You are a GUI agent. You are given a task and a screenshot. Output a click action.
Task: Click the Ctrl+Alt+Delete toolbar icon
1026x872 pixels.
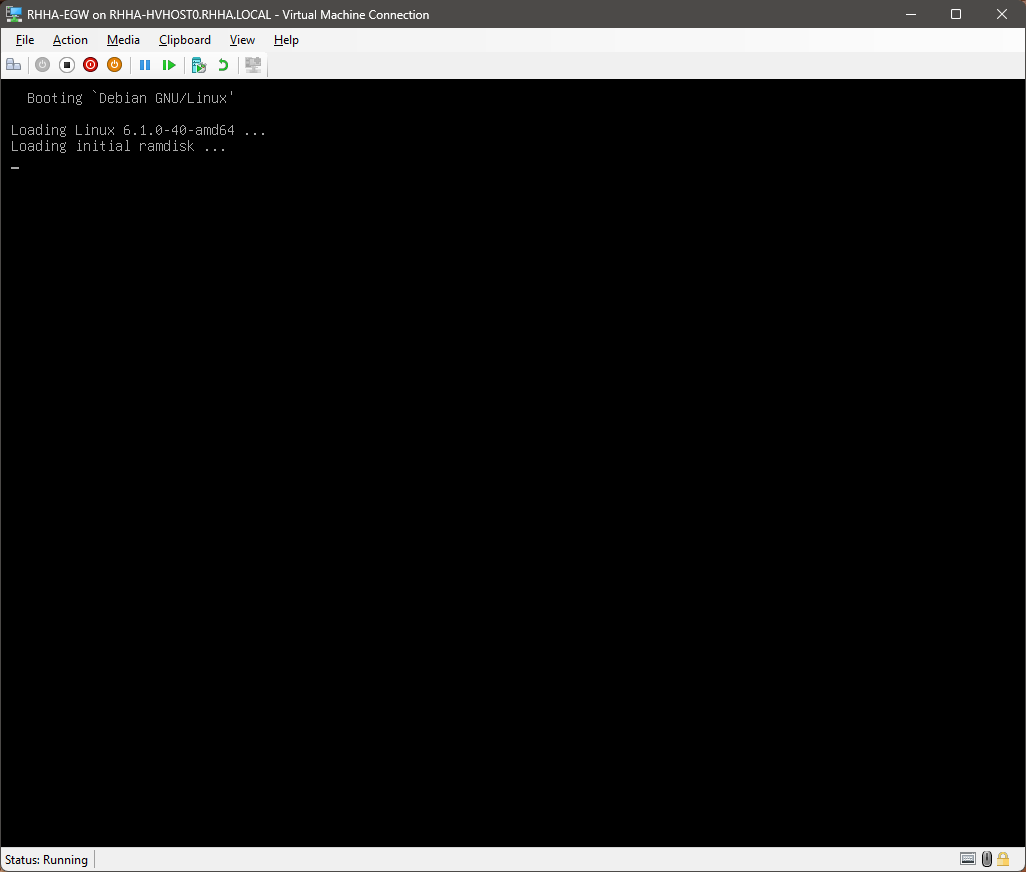[x=14, y=65]
